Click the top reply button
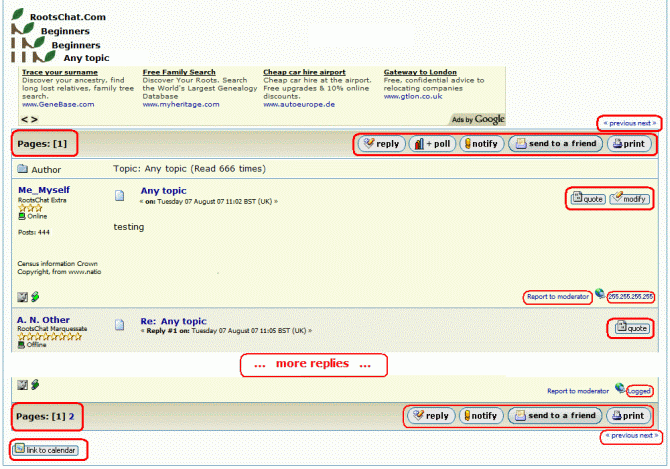Viewport: 670px width, 469px height. (x=381, y=144)
